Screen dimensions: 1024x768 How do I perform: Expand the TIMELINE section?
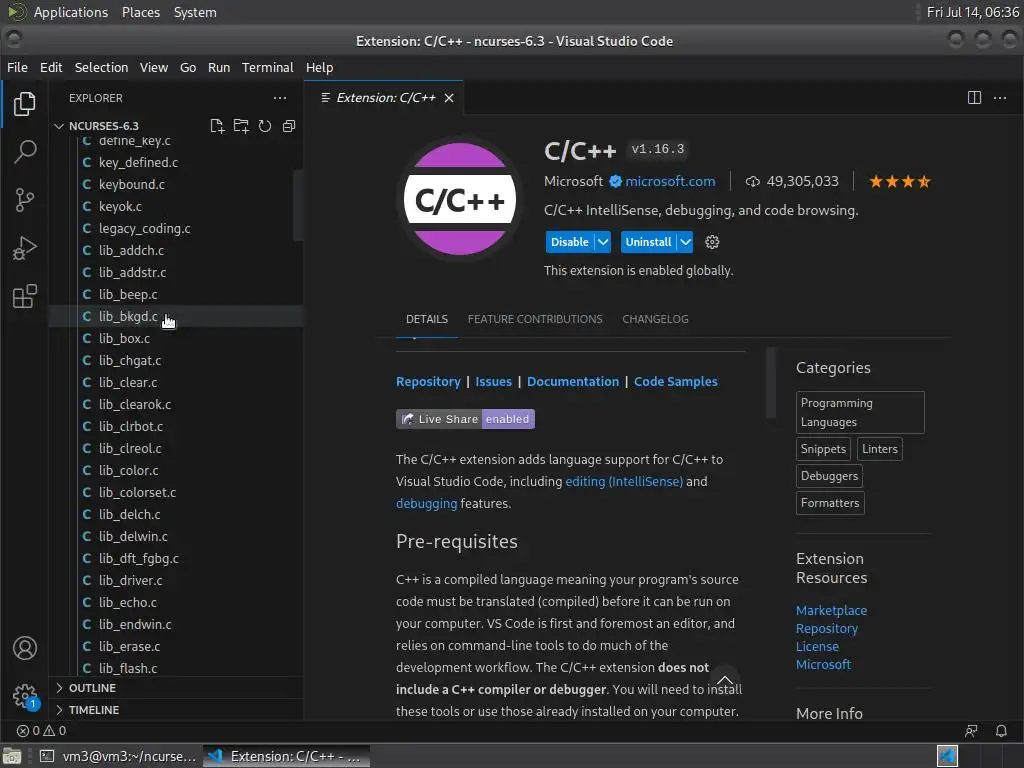tap(93, 710)
